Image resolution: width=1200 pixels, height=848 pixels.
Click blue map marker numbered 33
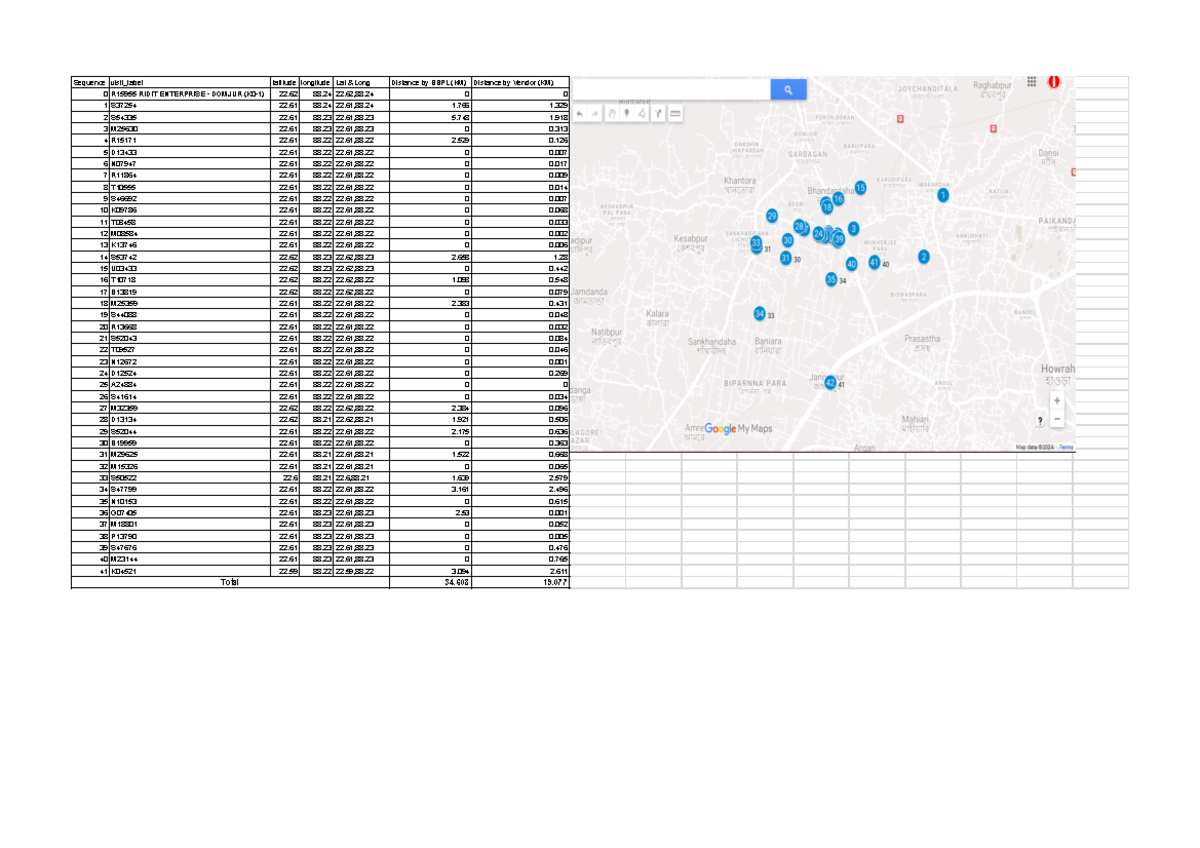[756, 242]
